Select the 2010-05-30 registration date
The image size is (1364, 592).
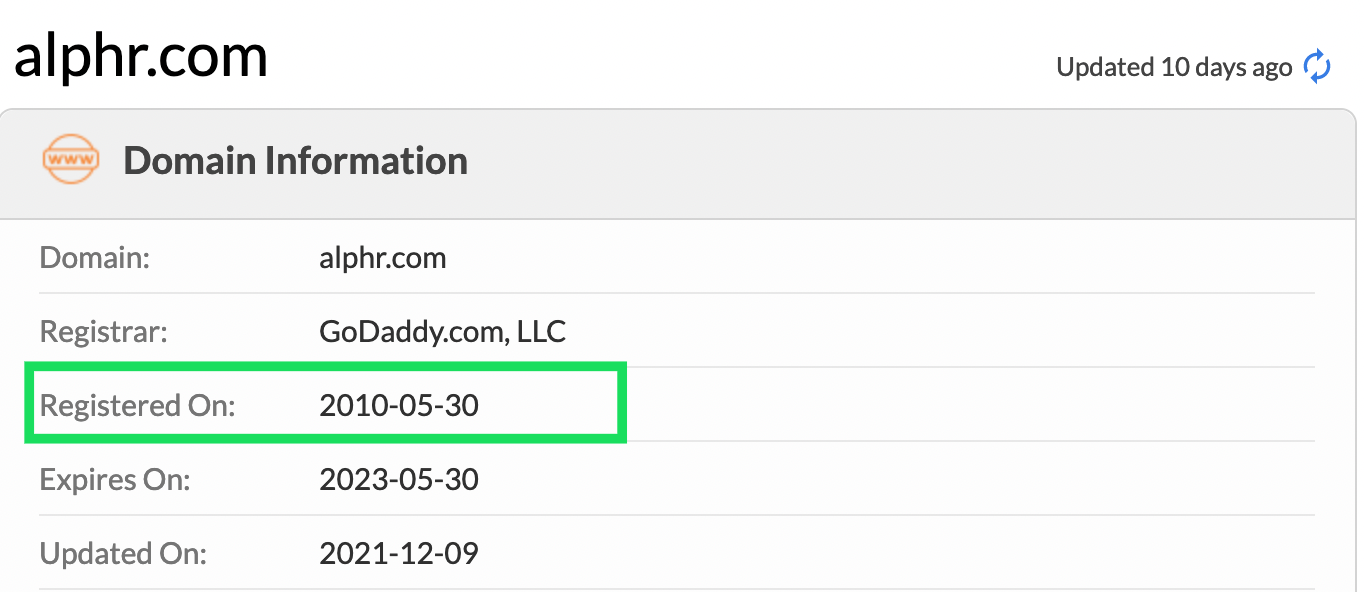coord(399,405)
